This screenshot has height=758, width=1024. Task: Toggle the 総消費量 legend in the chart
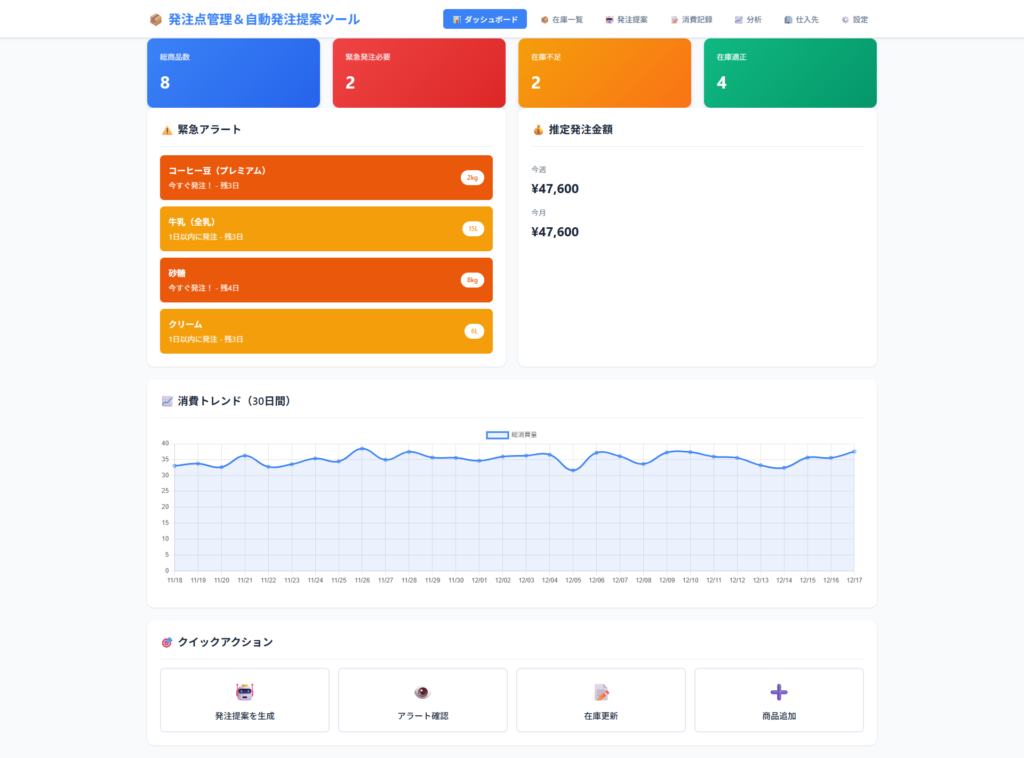click(512, 435)
